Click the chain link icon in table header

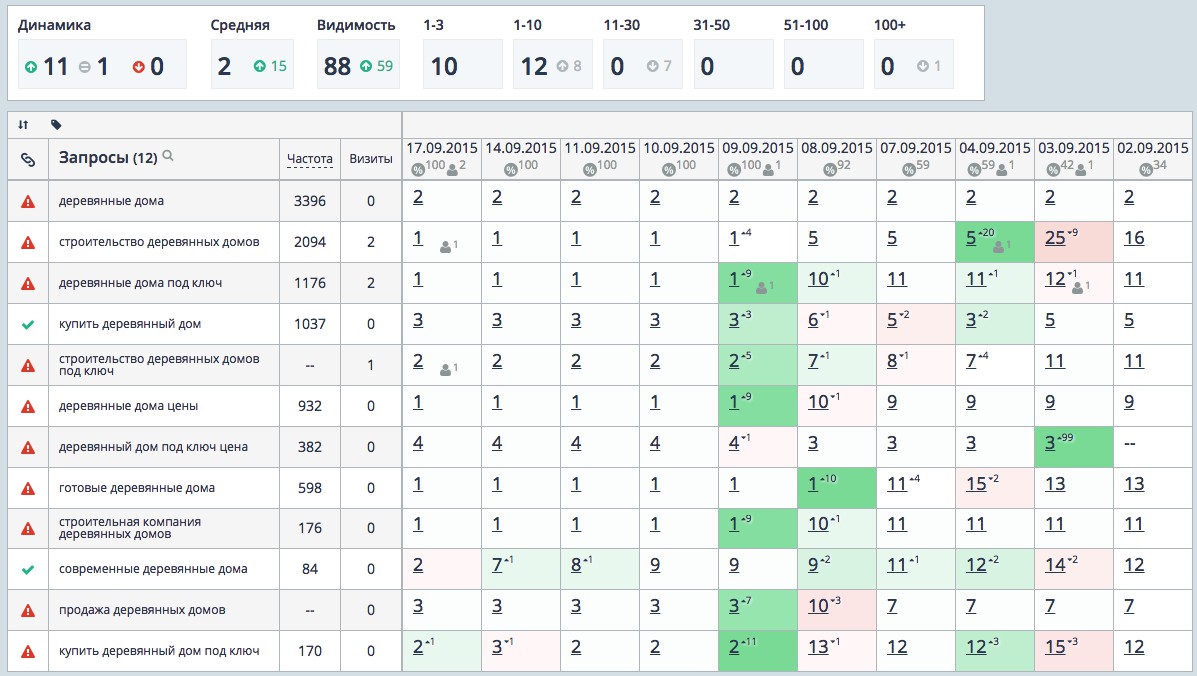click(x=28, y=159)
